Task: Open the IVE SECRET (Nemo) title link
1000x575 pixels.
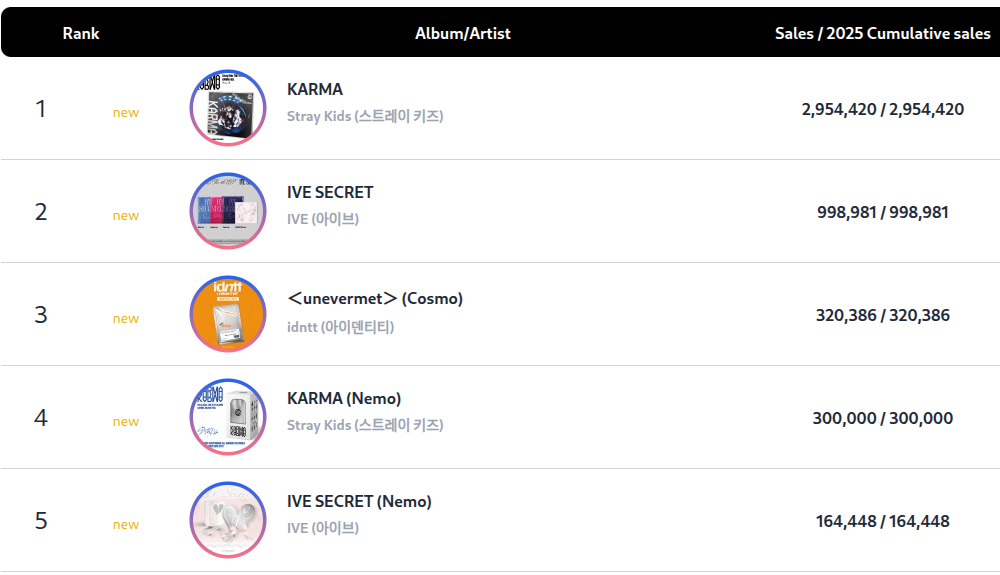Action: click(x=359, y=501)
